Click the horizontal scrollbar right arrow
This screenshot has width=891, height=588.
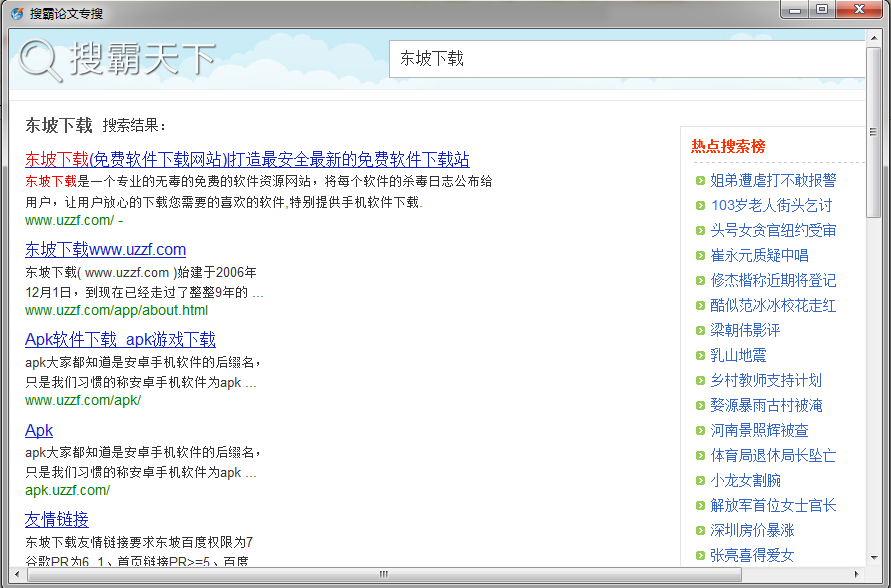(857, 574)
